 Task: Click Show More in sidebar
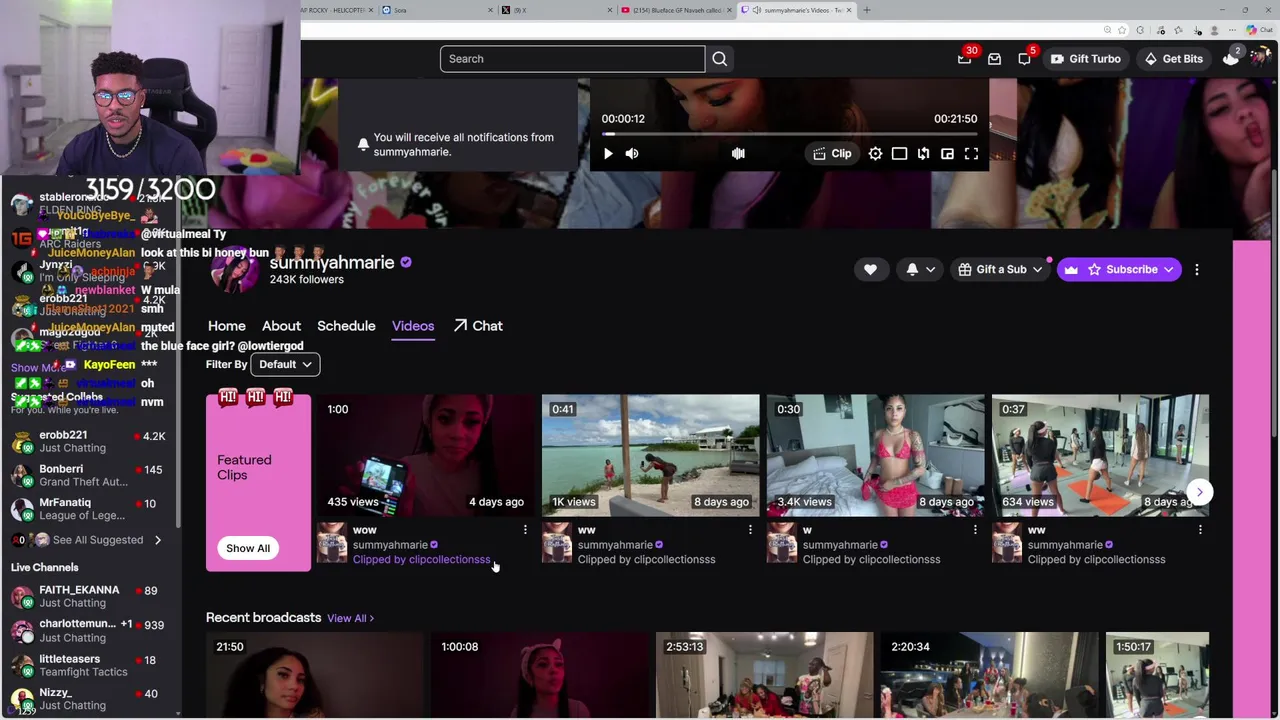coord(38,368)
